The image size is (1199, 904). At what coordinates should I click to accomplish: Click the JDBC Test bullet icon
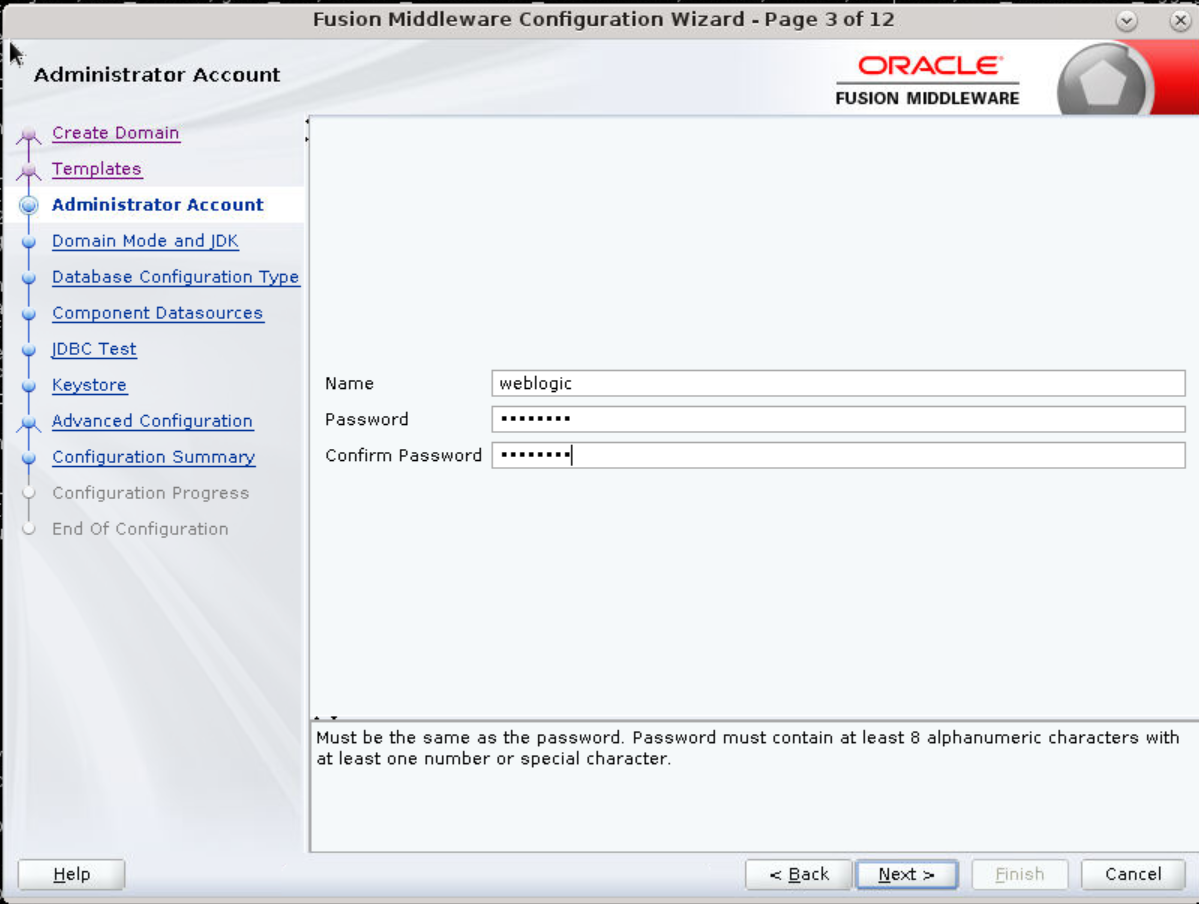point(29,350)
